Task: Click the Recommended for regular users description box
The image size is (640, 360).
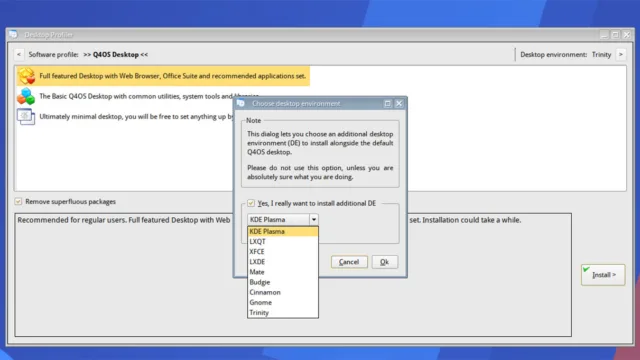Action: [x=293, y=275]
